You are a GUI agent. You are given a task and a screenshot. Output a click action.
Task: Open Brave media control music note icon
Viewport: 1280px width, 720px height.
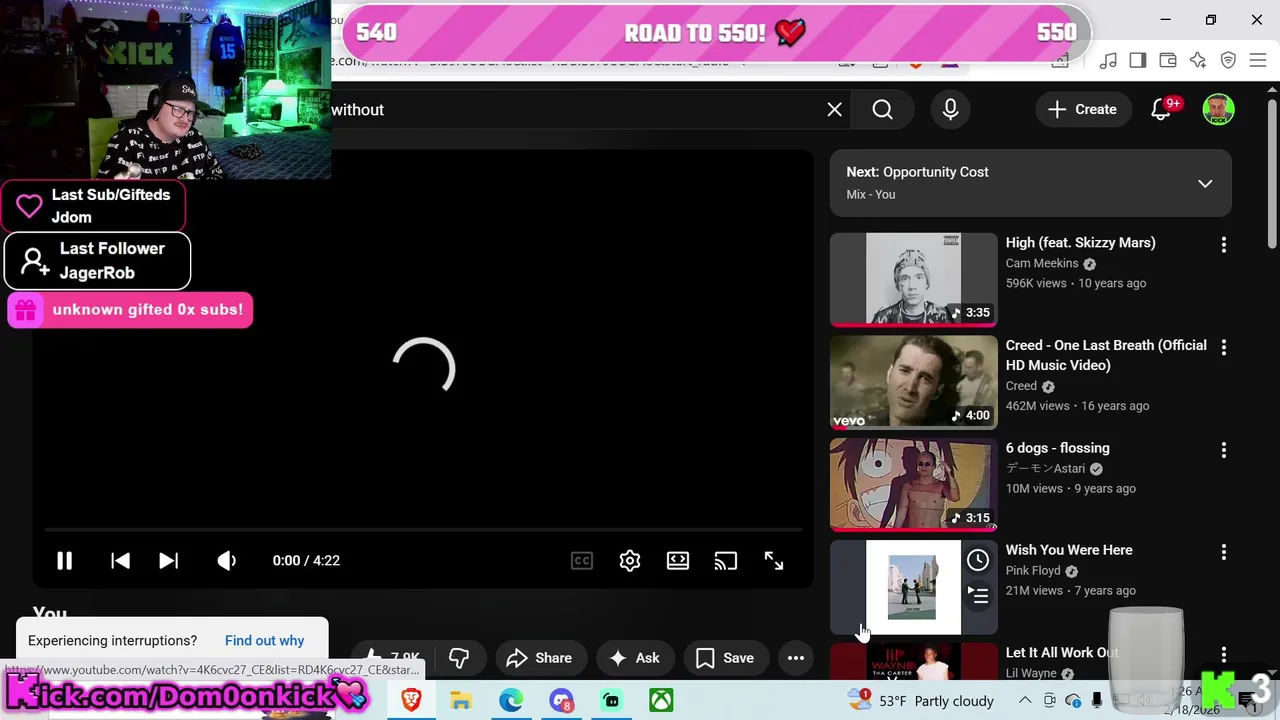[x=1108, y=61]
